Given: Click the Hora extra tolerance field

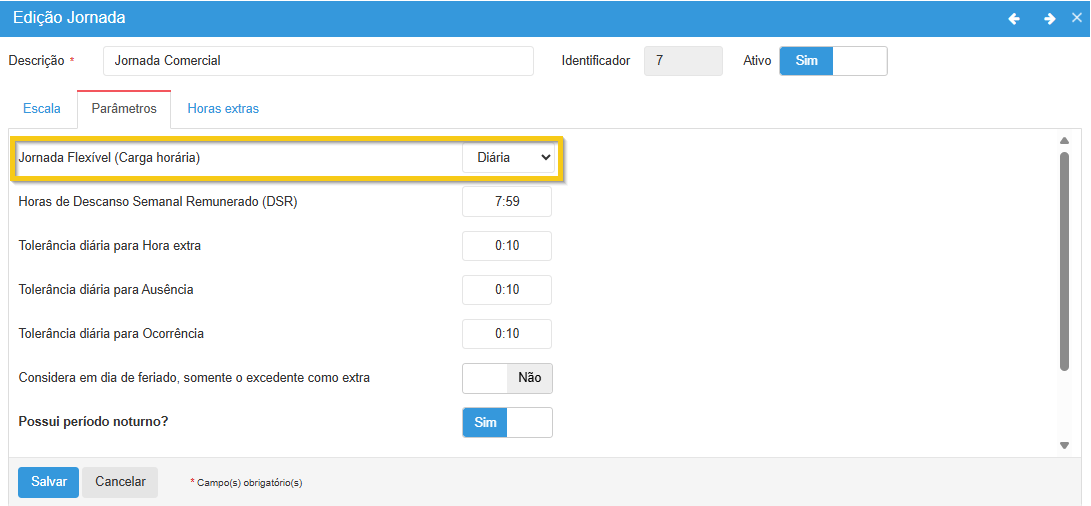Looking at the screenshot, I should coord(507,246).
